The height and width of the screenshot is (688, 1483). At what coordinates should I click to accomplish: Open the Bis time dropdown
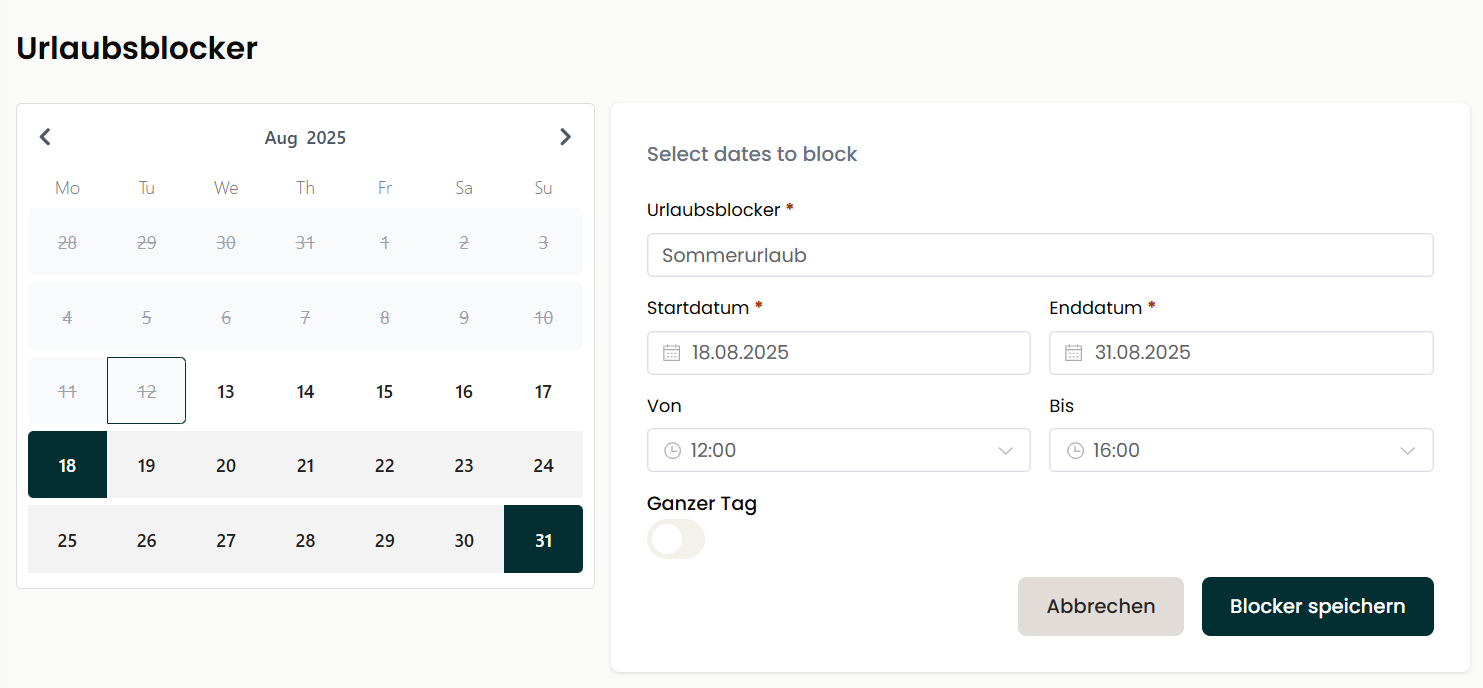tap(1241, 450)
